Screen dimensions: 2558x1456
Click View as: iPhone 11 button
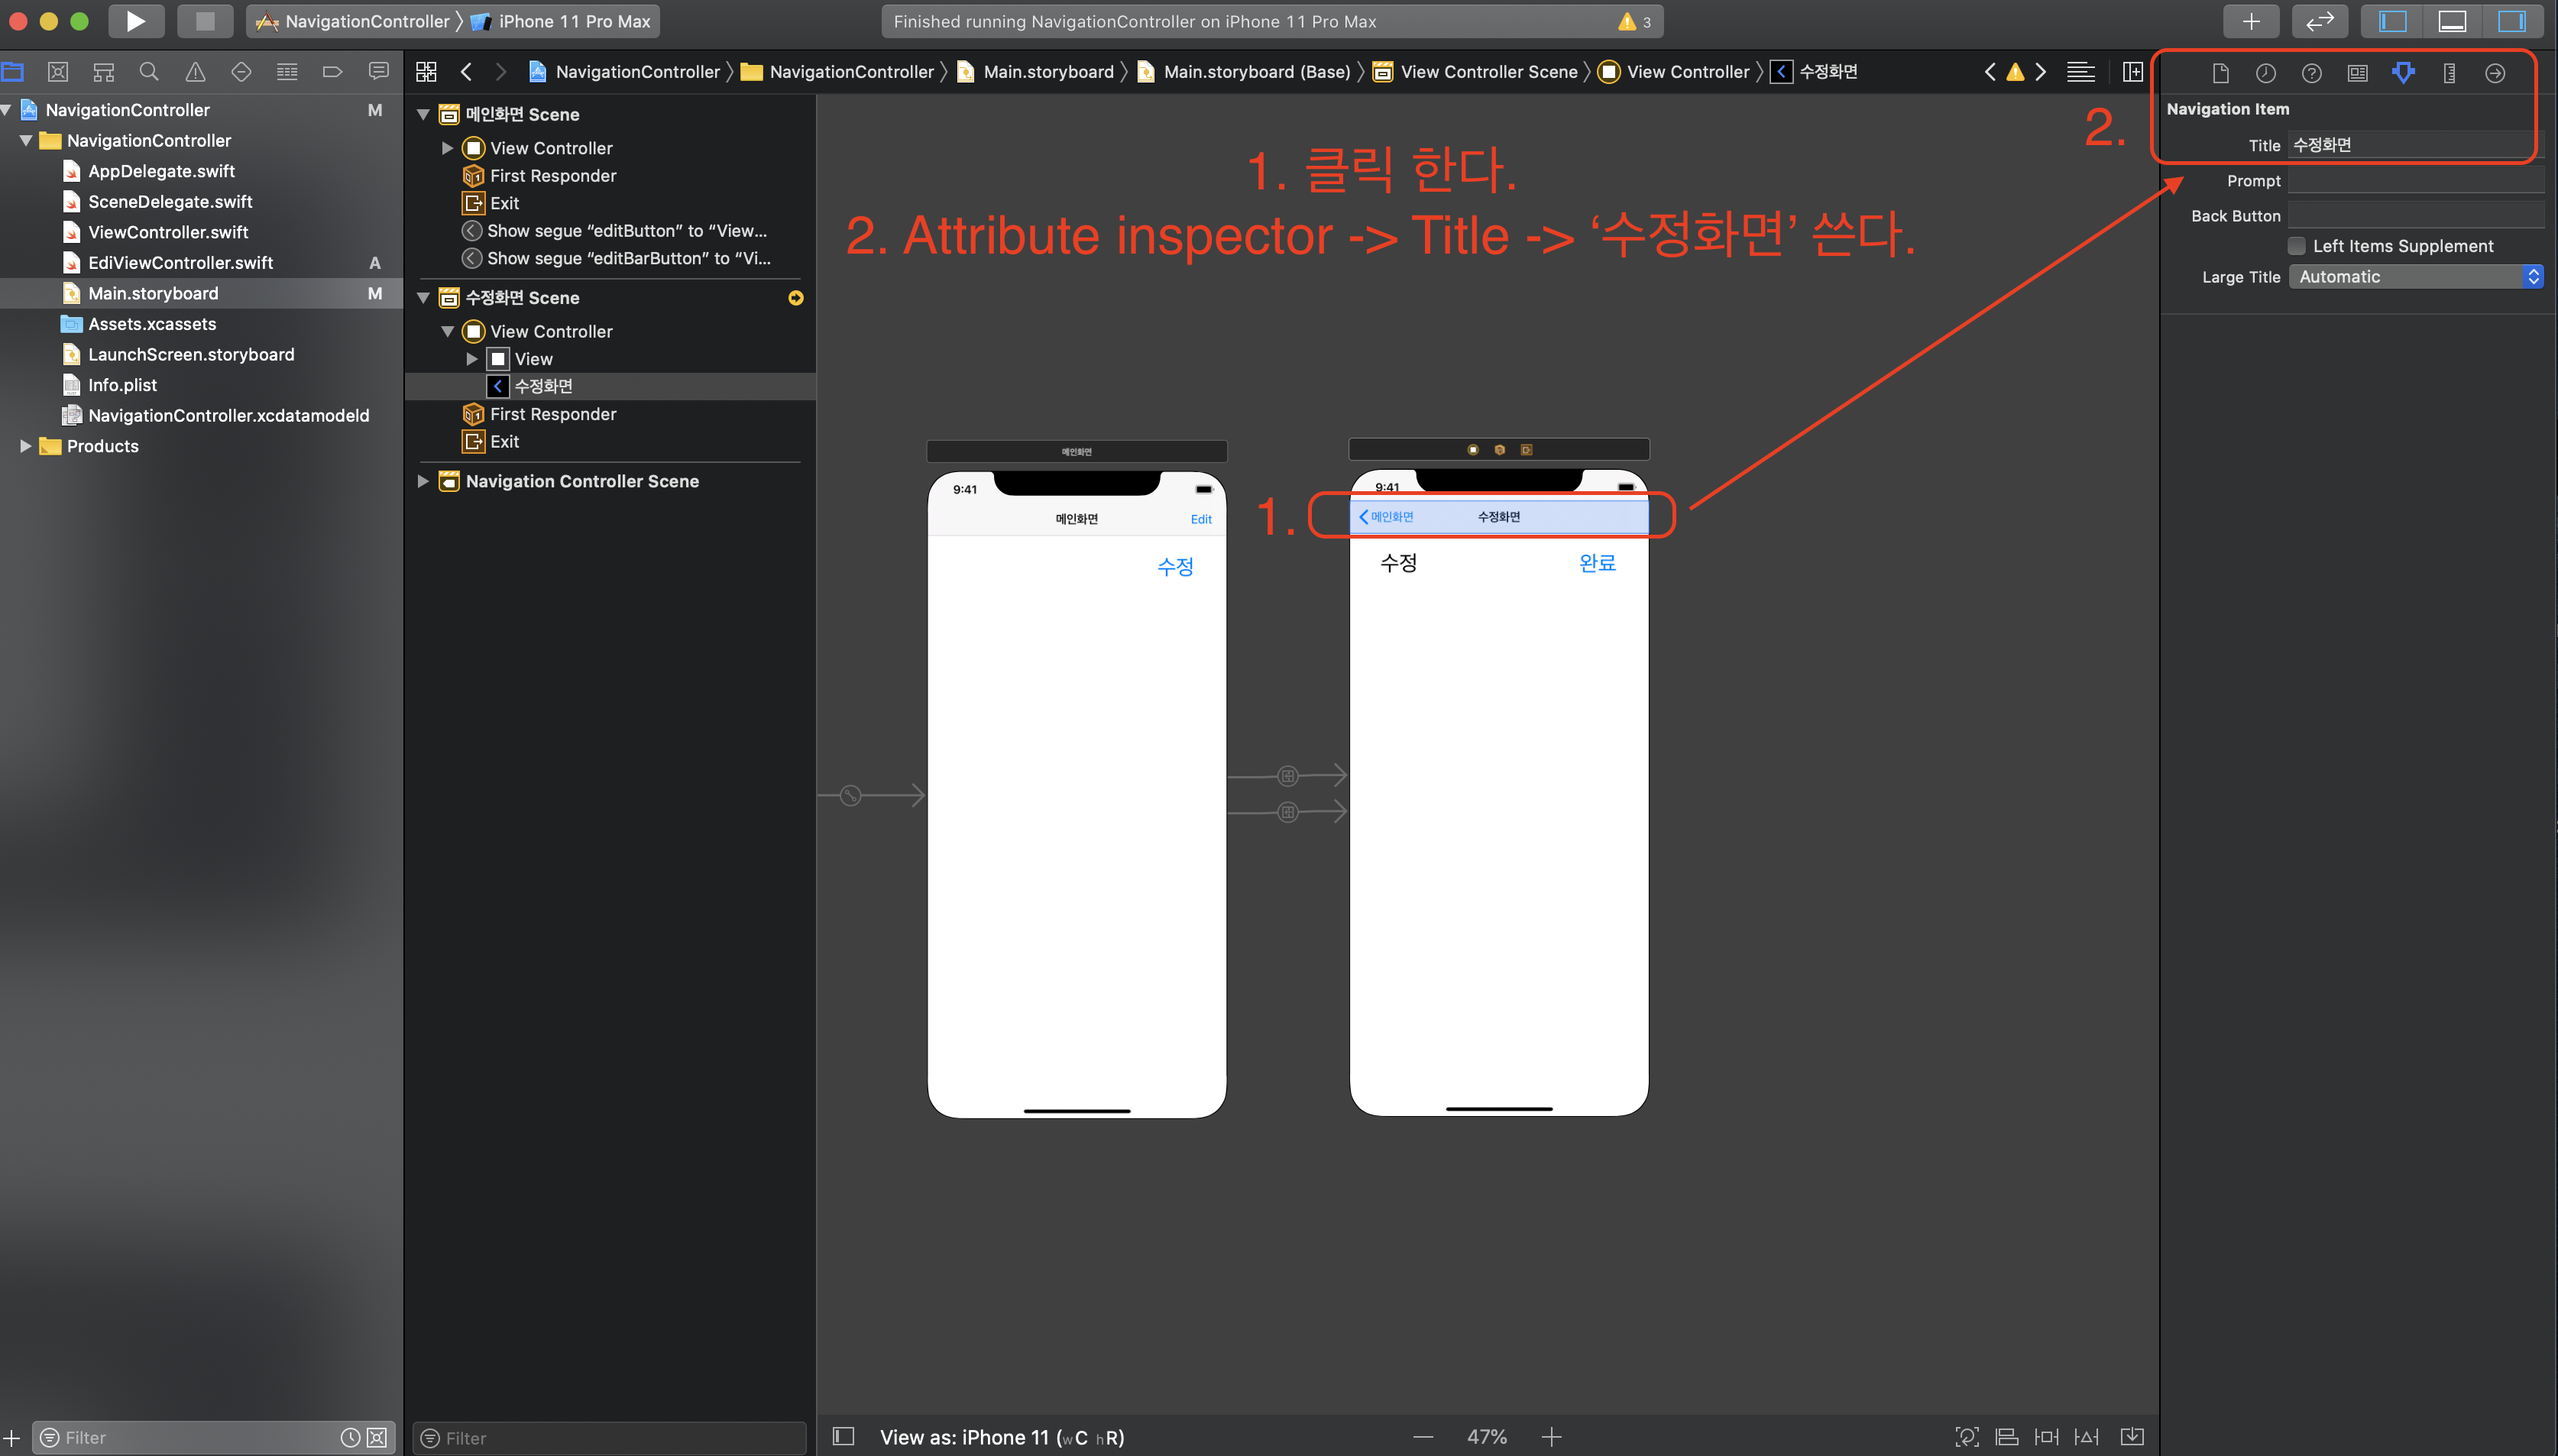pos(1001,1437)
